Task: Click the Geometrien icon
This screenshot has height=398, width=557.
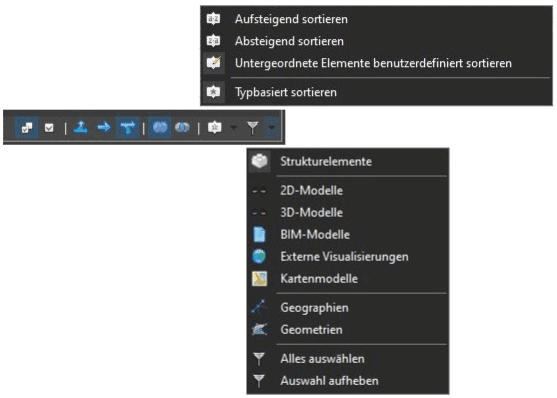Action: click(259, 330)
